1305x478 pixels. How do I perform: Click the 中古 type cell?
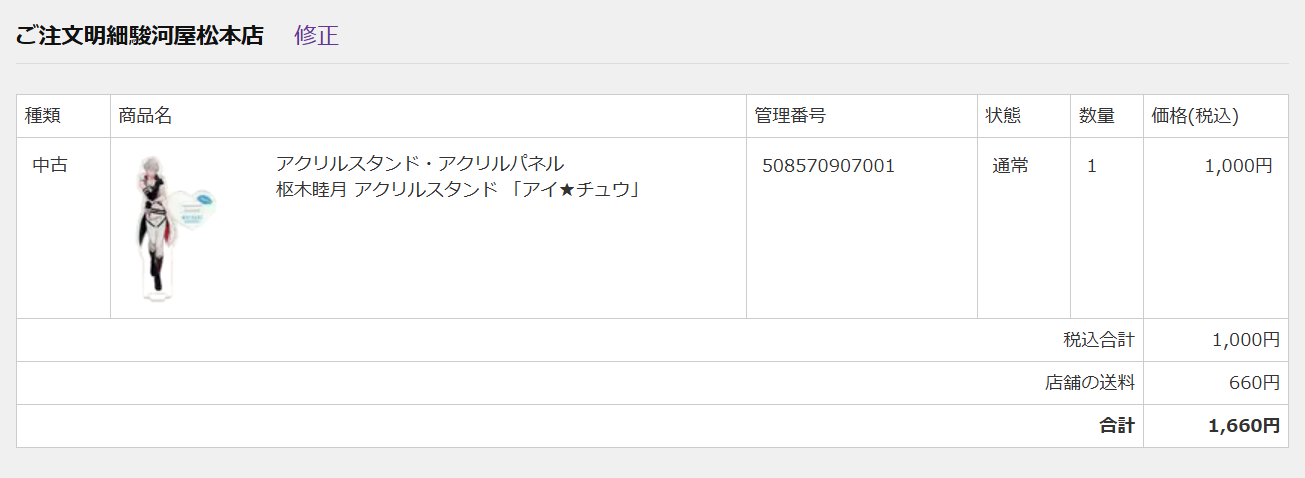click(x=50, y=166)
